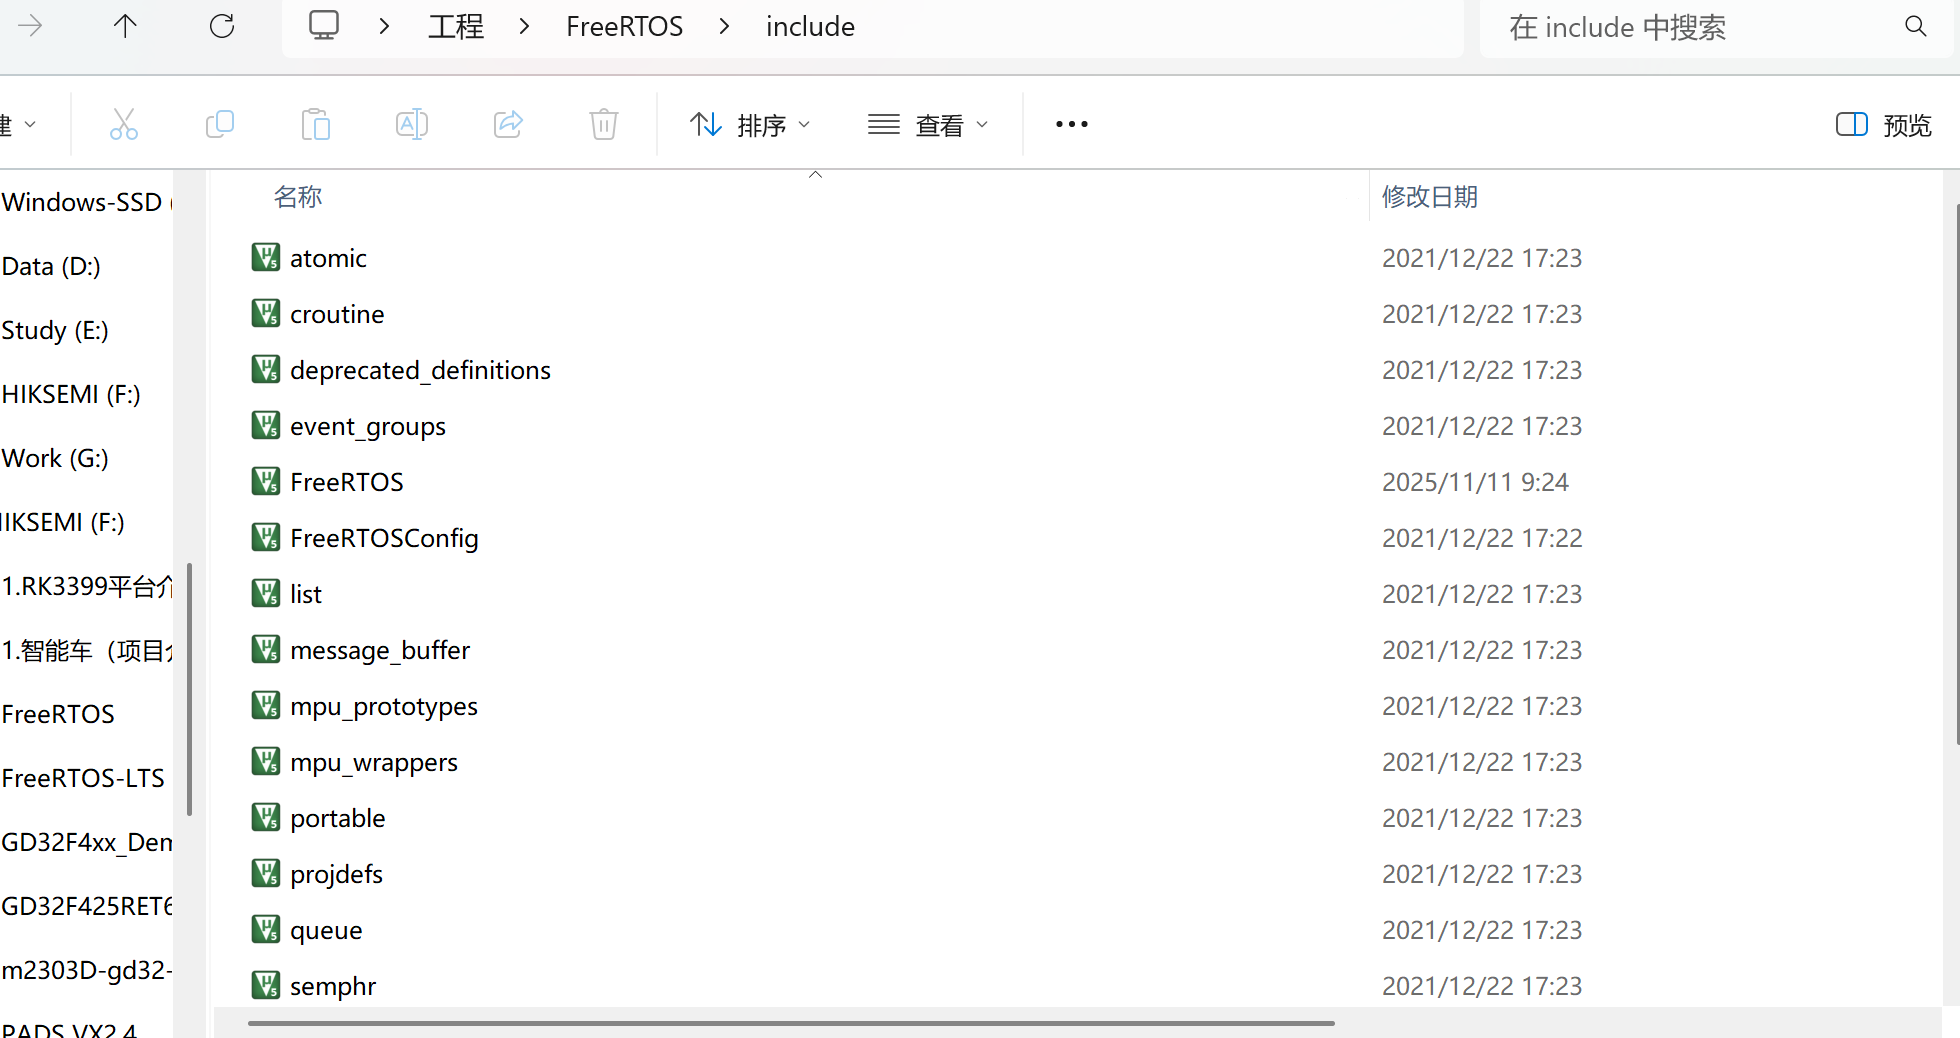Select the deprecated_definitions file icon
The image size is (1960, 1038).
pos(265,370)
